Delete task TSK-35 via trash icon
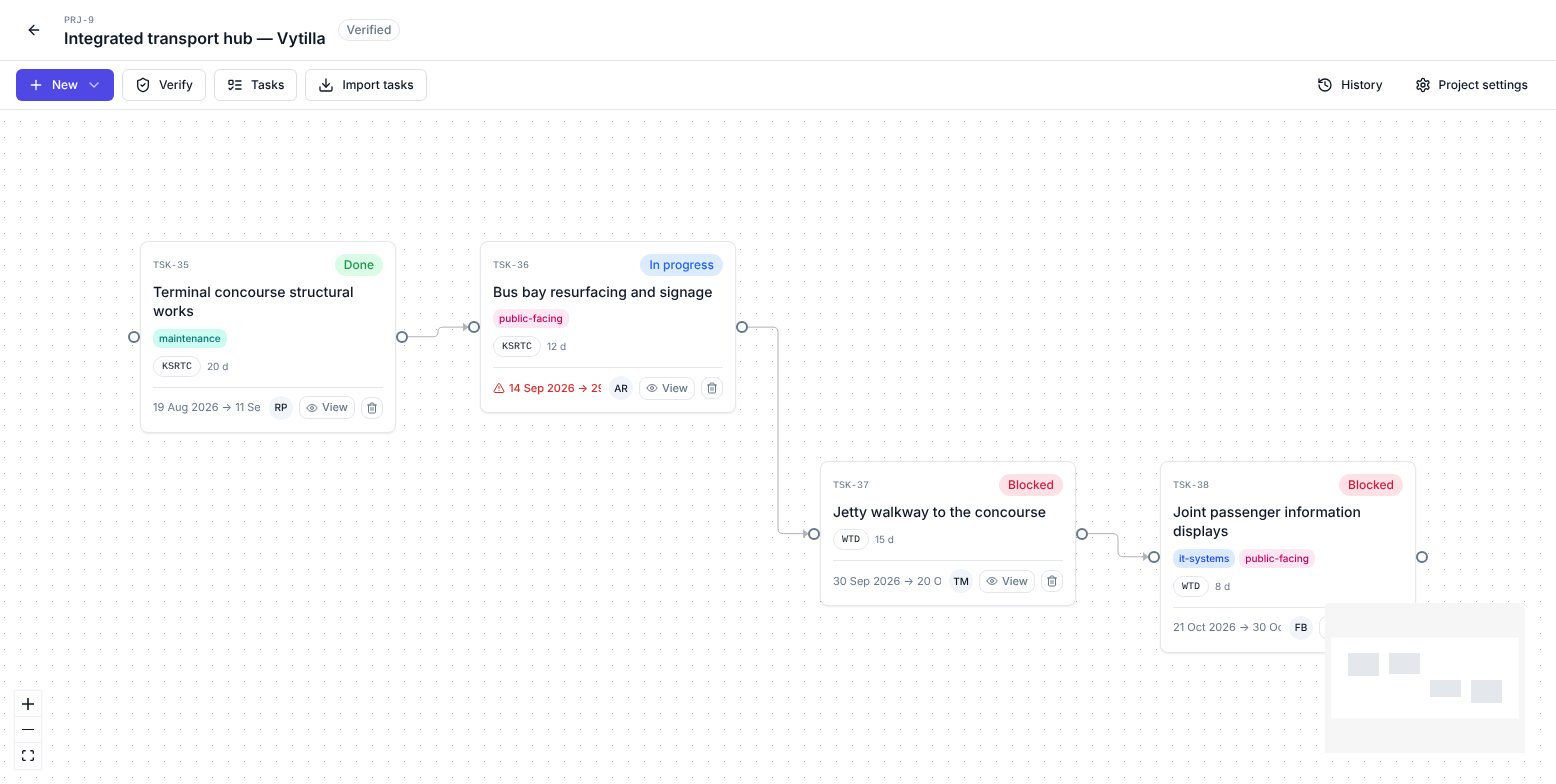This screenshot has height=784, width=1556. click(371, 408)
